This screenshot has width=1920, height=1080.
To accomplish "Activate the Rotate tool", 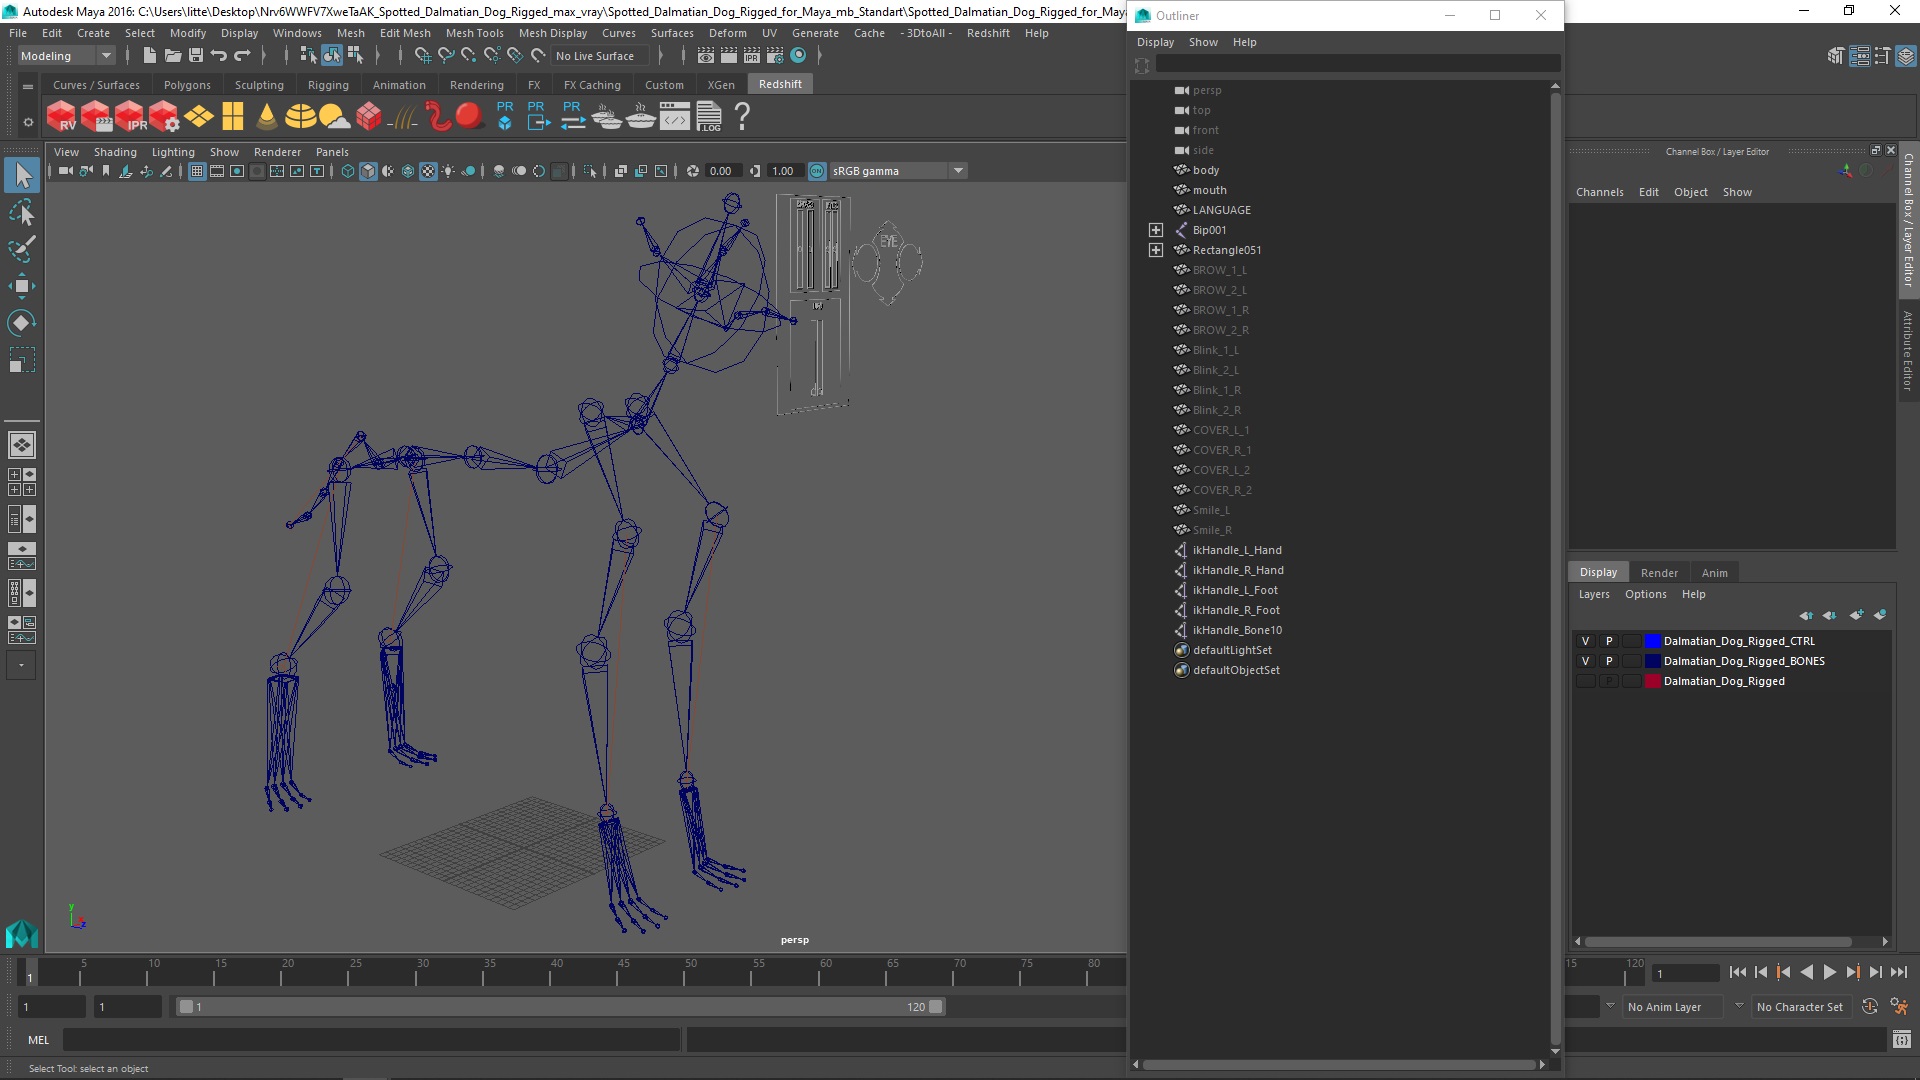I will click(x=22, y=322).
